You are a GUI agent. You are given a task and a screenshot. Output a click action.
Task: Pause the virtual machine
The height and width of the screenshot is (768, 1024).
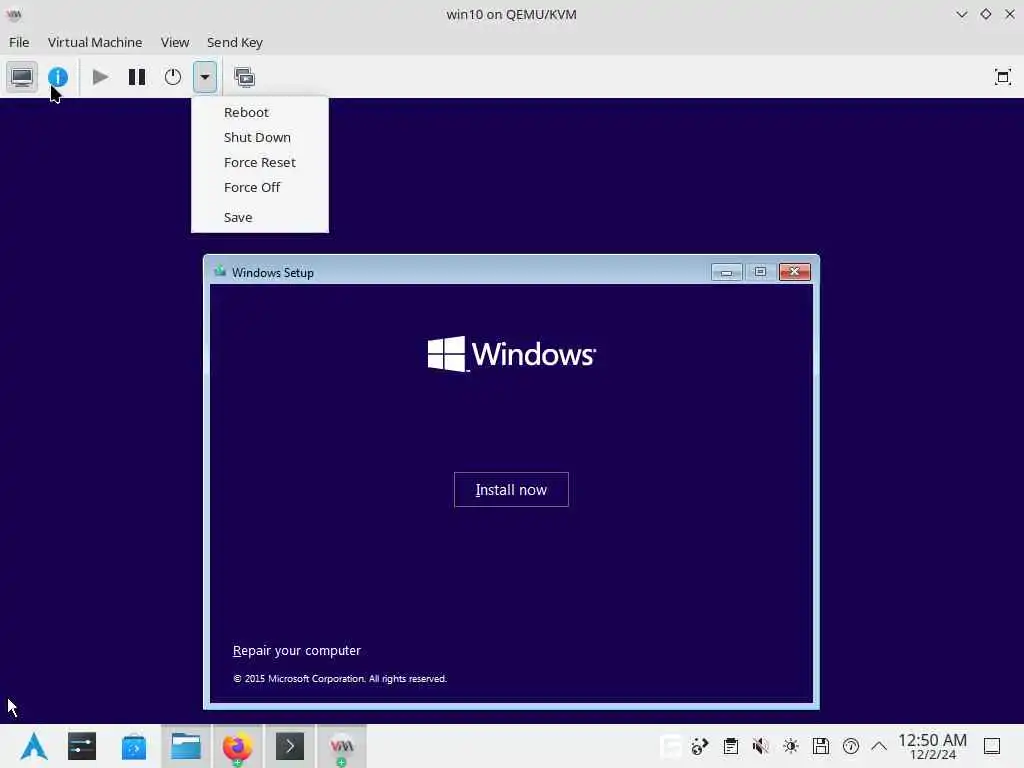(136, 77)
